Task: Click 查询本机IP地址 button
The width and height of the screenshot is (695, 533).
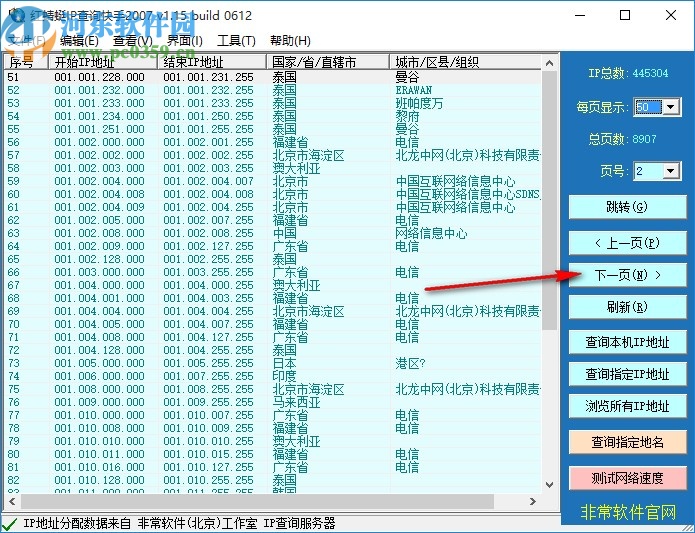Action: (x=627, y=342)
